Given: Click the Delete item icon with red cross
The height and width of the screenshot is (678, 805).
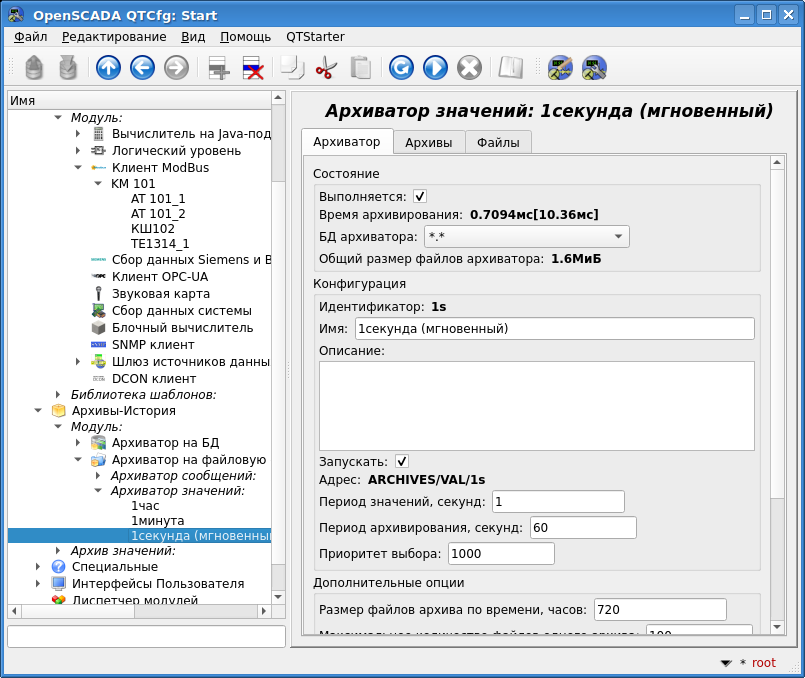Looking at the screenshot, I should [x=253, y=68].
